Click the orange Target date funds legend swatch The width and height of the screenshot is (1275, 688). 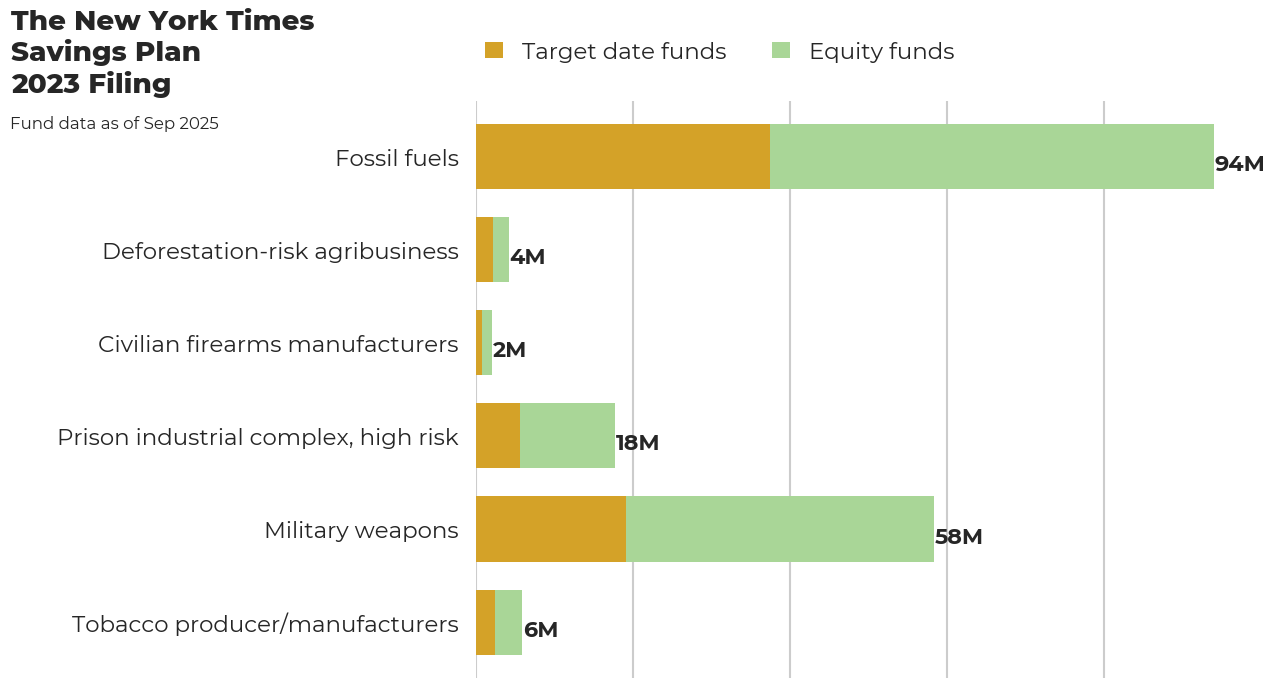494,51
